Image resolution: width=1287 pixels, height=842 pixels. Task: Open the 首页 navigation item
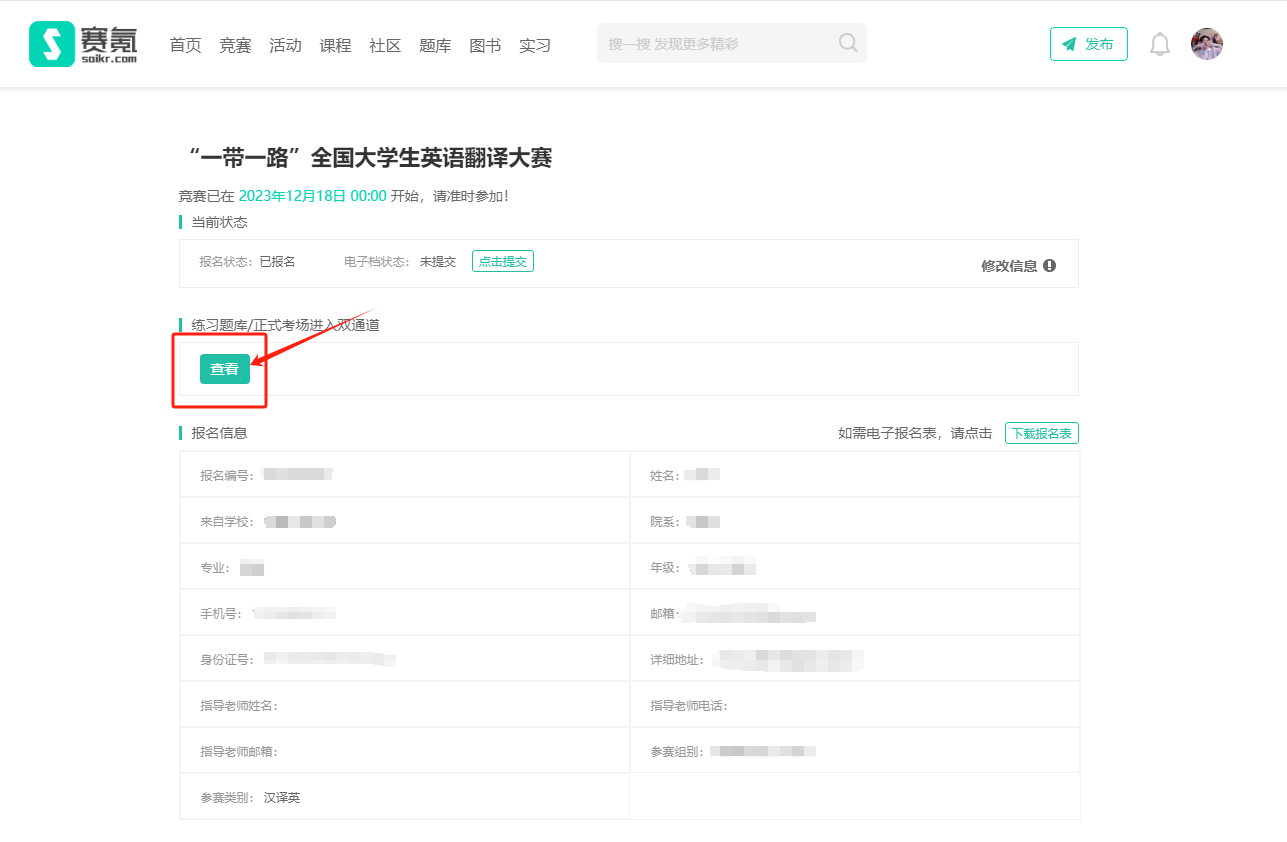(185, 45)
